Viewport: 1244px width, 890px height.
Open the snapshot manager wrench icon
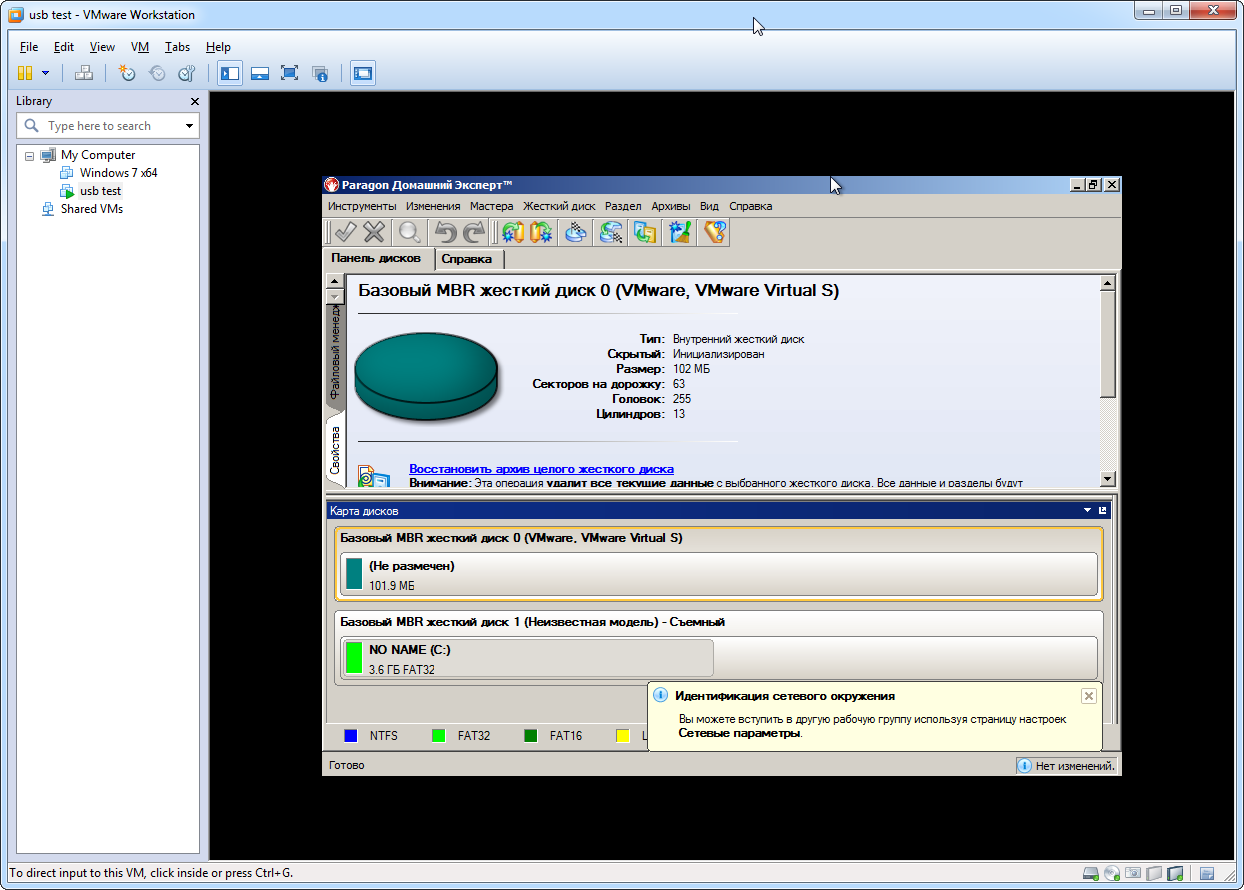tap(186, 73)
